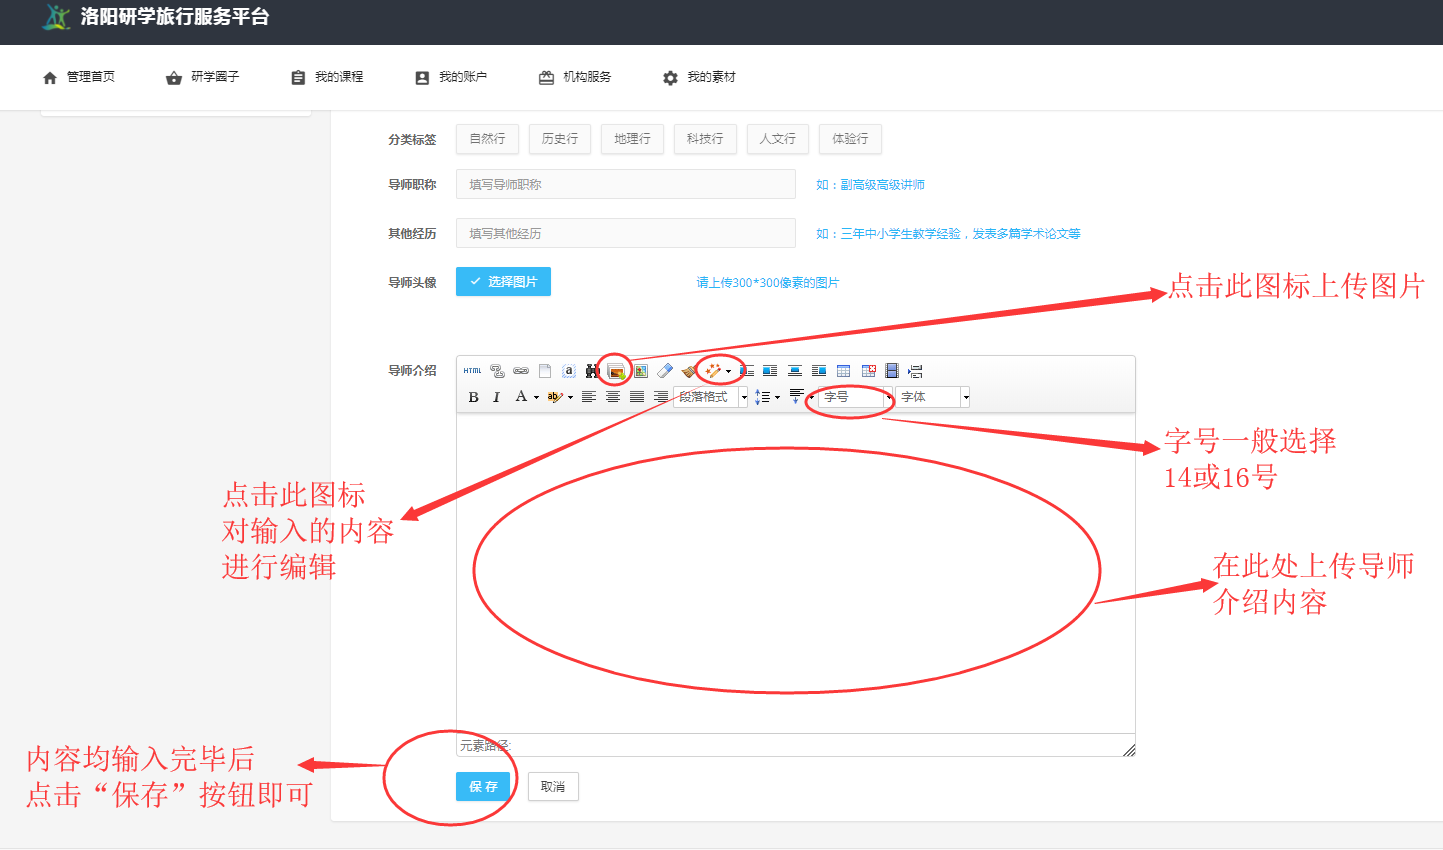This screenshot has width=1443, height=850.
Task: Toggle the 人文行 category tag
Action: (x=777, y=139)
